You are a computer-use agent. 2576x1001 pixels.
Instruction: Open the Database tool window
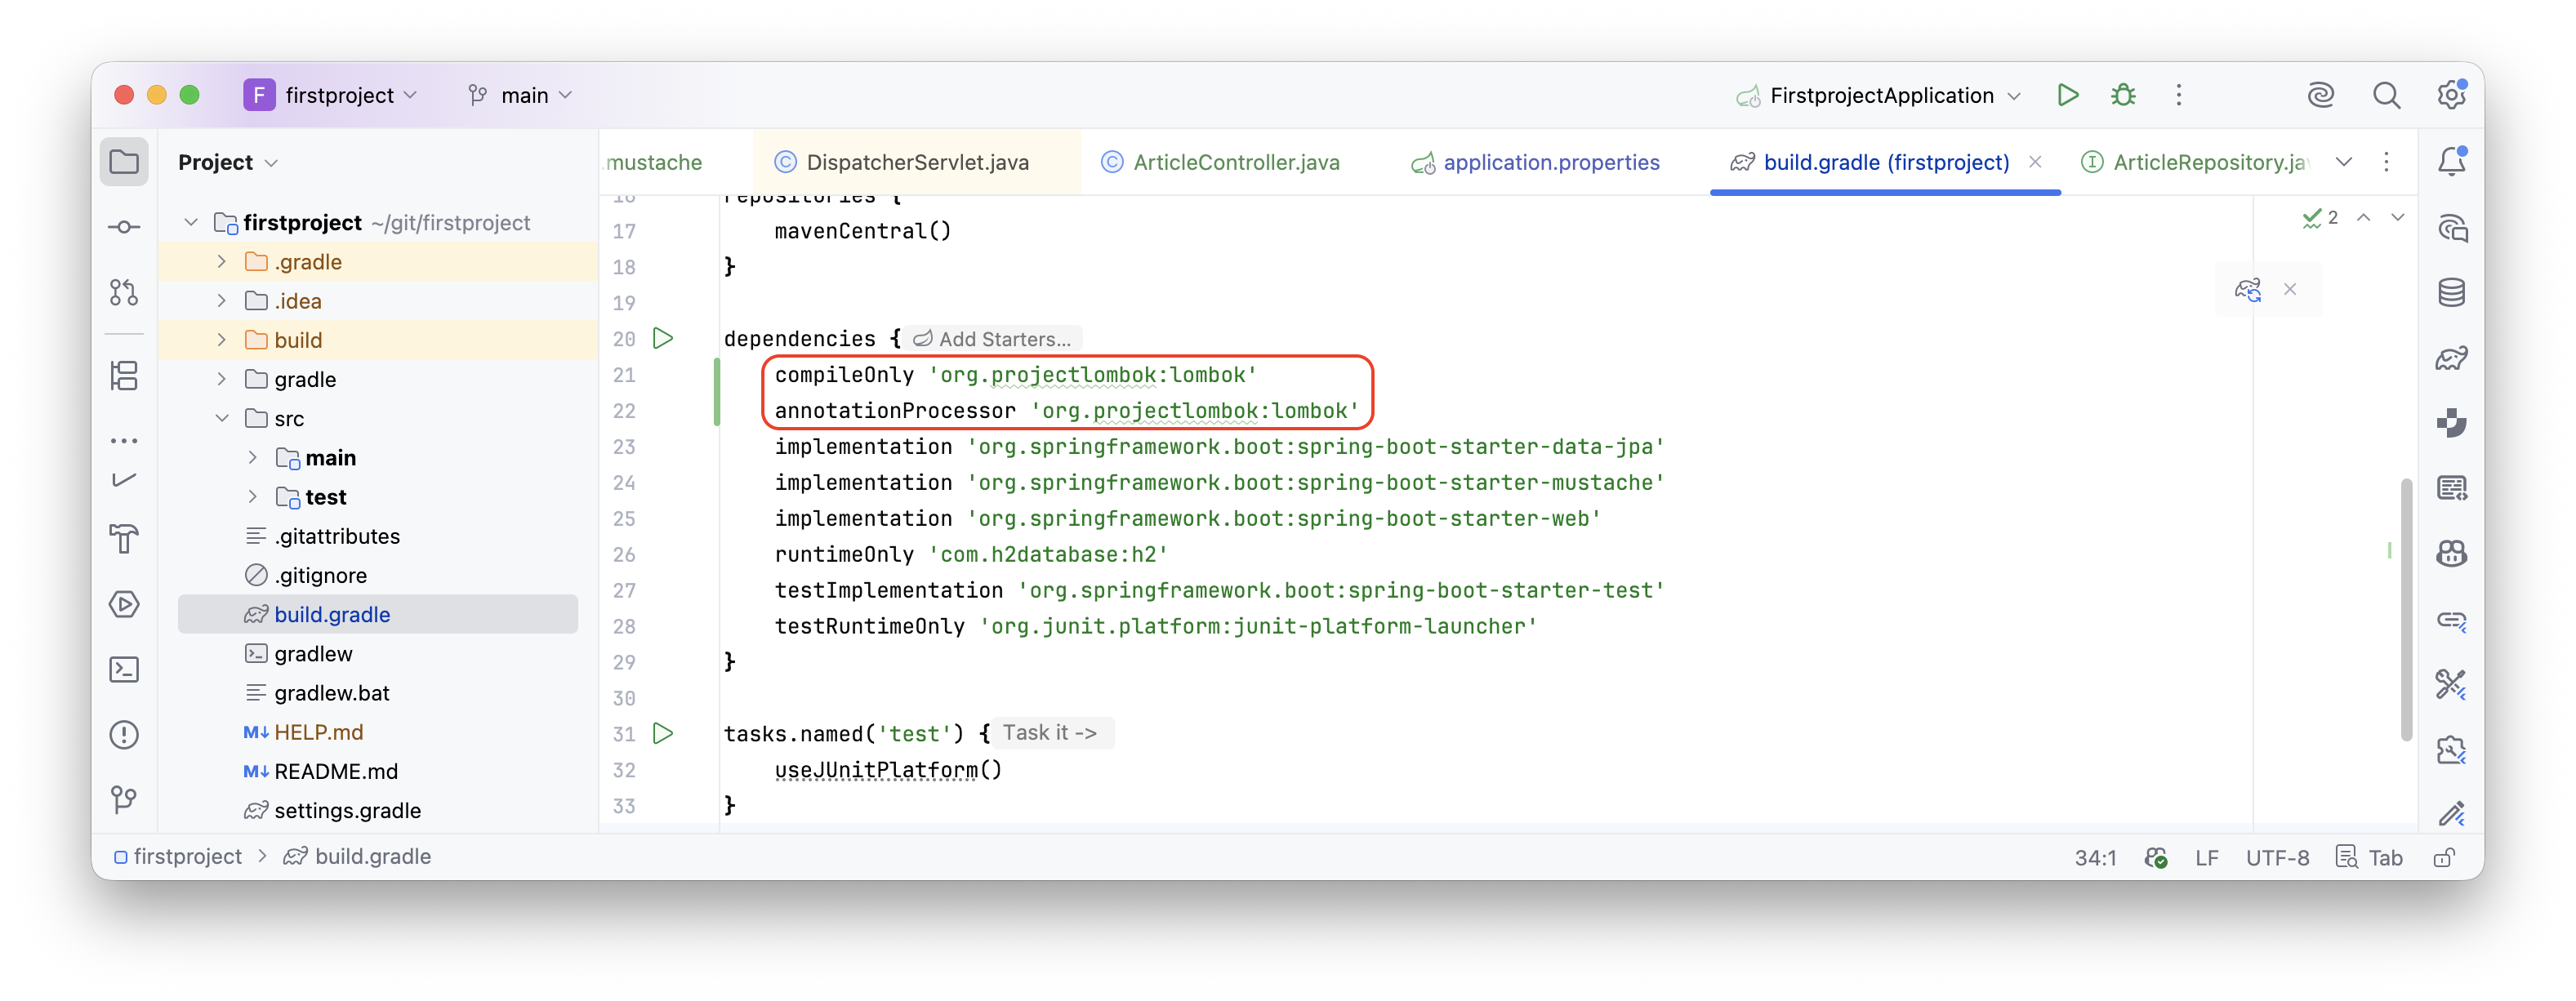(x=2451, y=292)
